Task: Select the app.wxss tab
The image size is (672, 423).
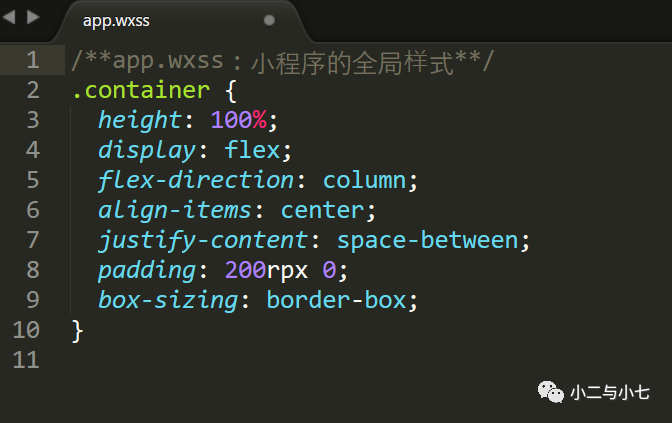Action: [116, 21]
